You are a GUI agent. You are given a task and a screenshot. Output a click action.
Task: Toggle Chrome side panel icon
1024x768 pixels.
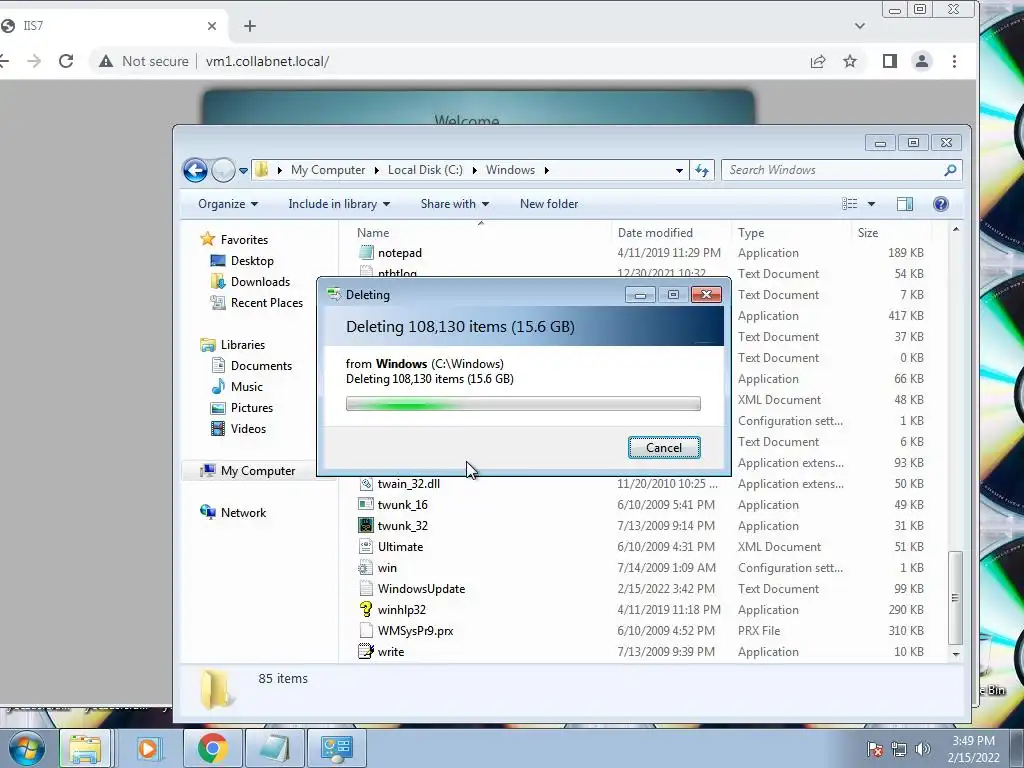click(889, 61)
